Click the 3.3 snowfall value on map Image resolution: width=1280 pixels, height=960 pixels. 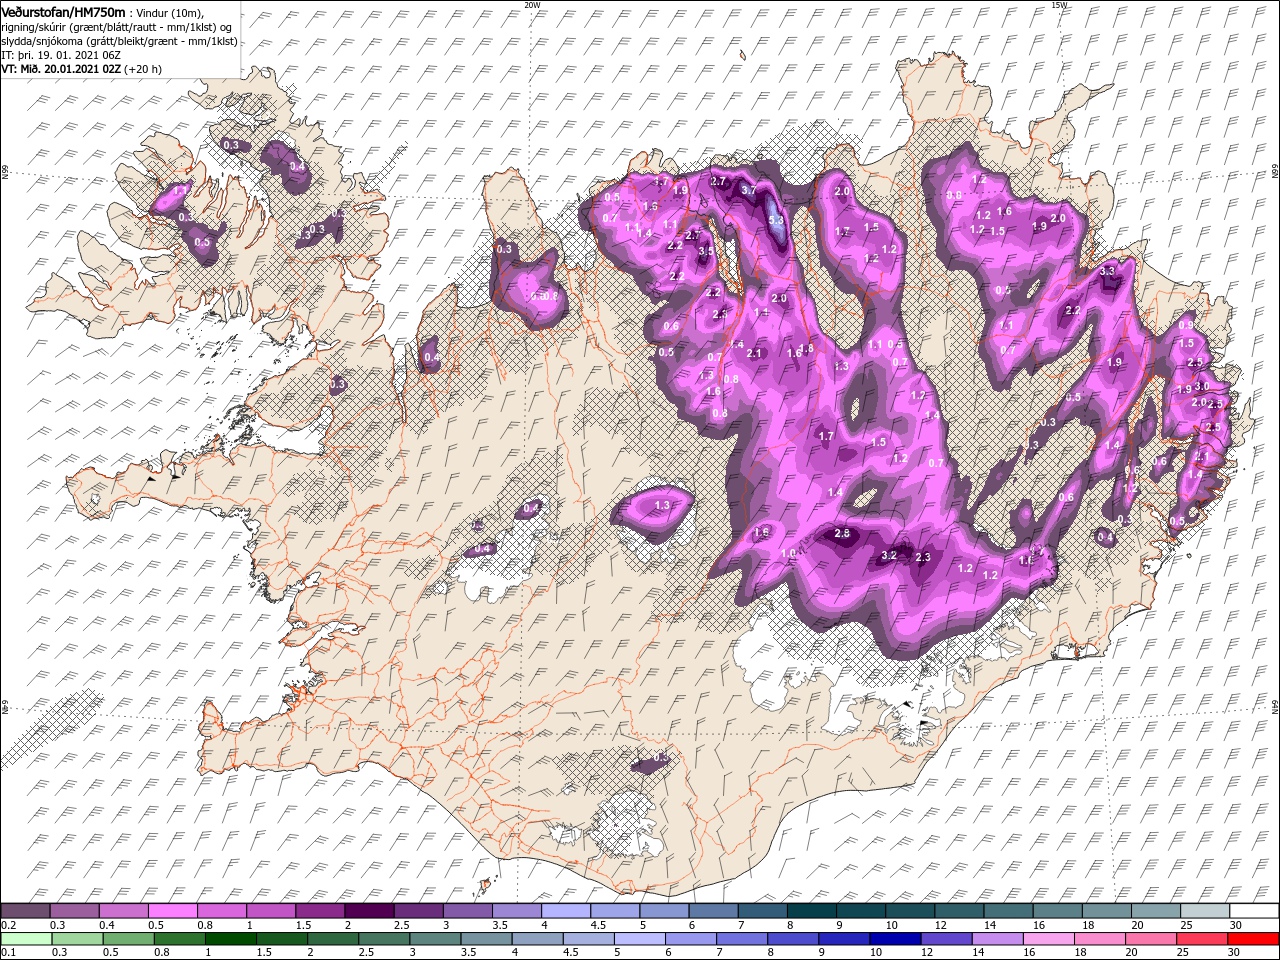(x=1107, y=271)
